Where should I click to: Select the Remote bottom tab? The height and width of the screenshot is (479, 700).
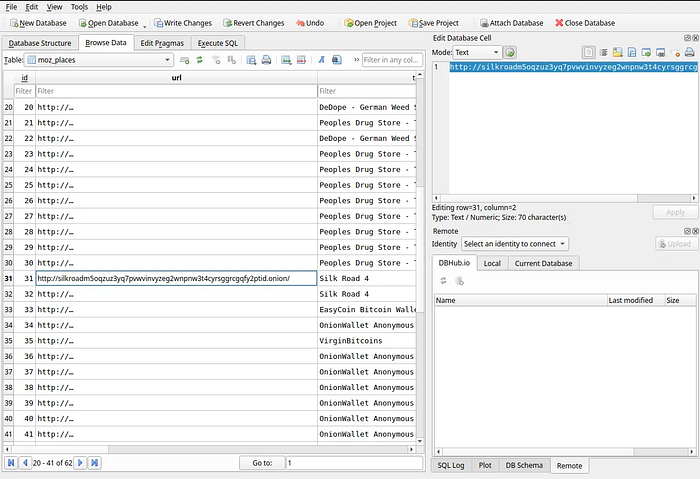[569, 466]
